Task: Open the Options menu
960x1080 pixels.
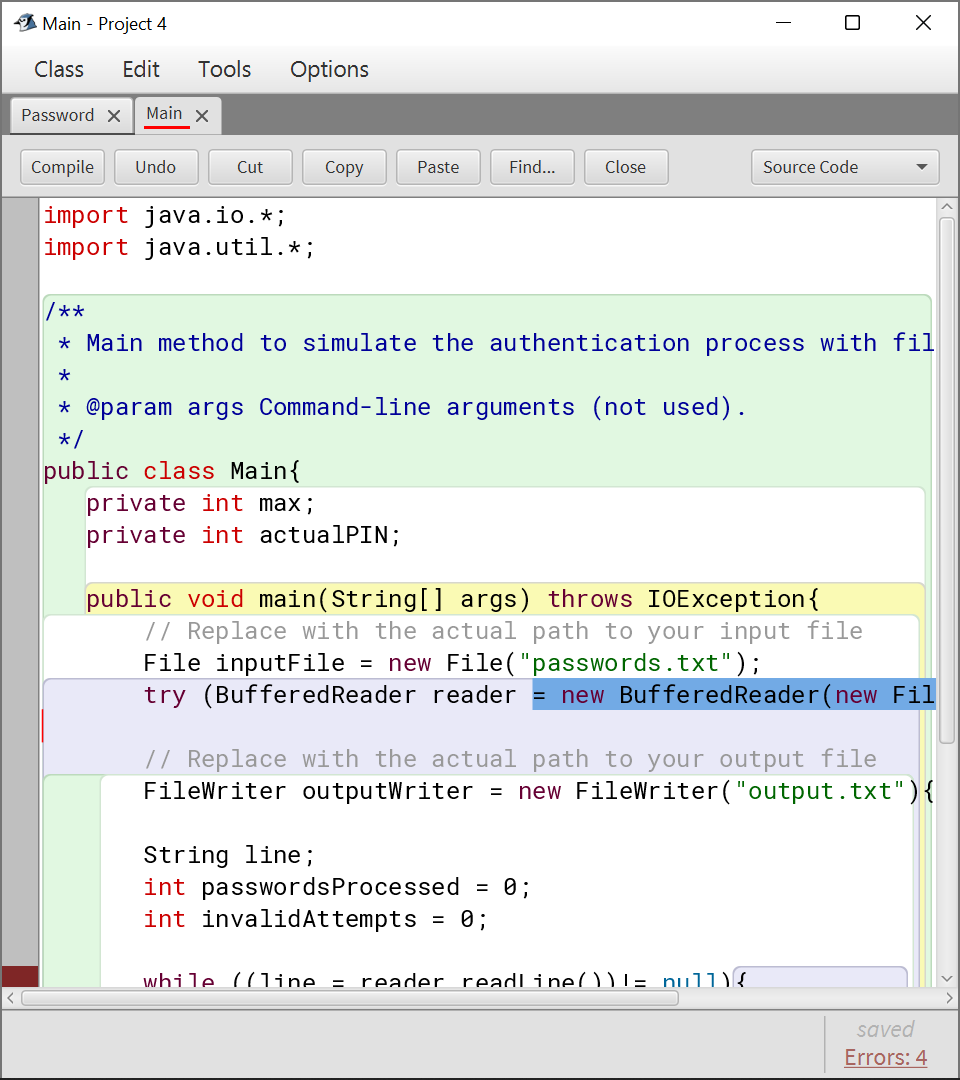Action: [329, 69]
